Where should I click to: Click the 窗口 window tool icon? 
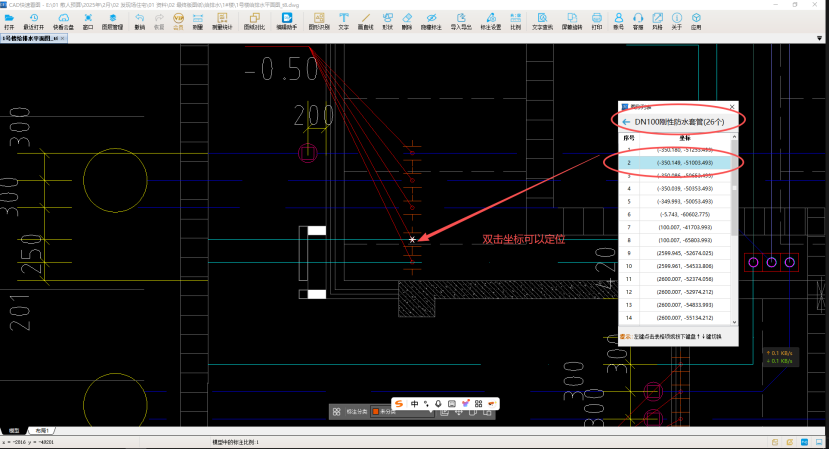tap(88, 21)
